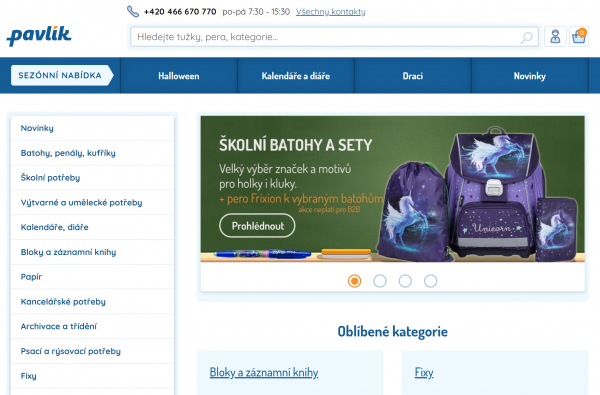Open the user account icon
This screenshot has height=395, width=600.
555,37
